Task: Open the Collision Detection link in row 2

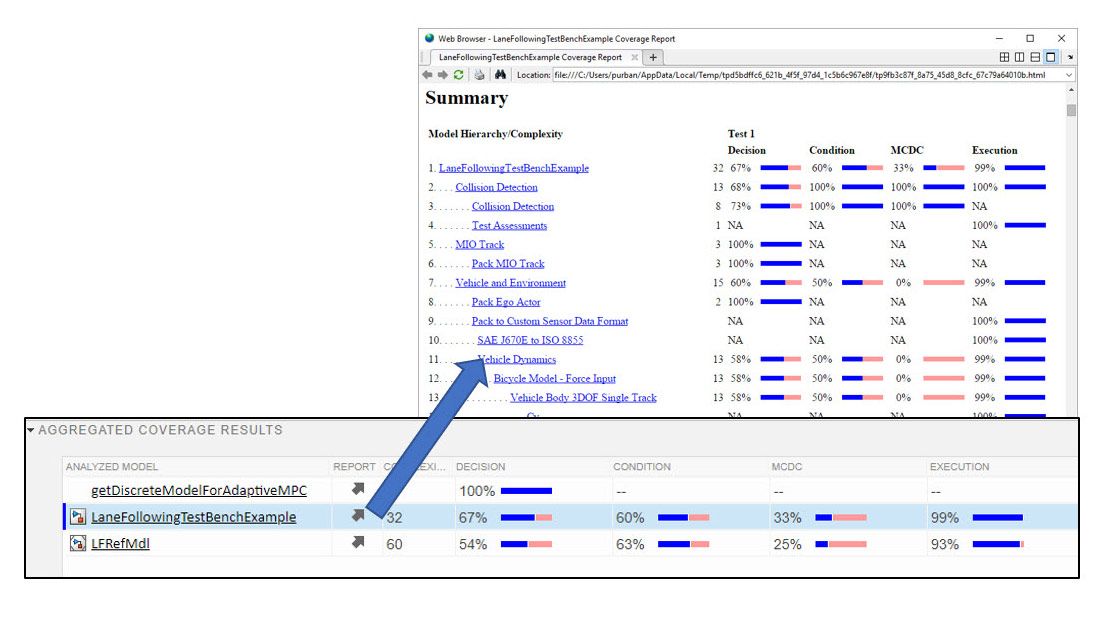Action: pos(496,187)
